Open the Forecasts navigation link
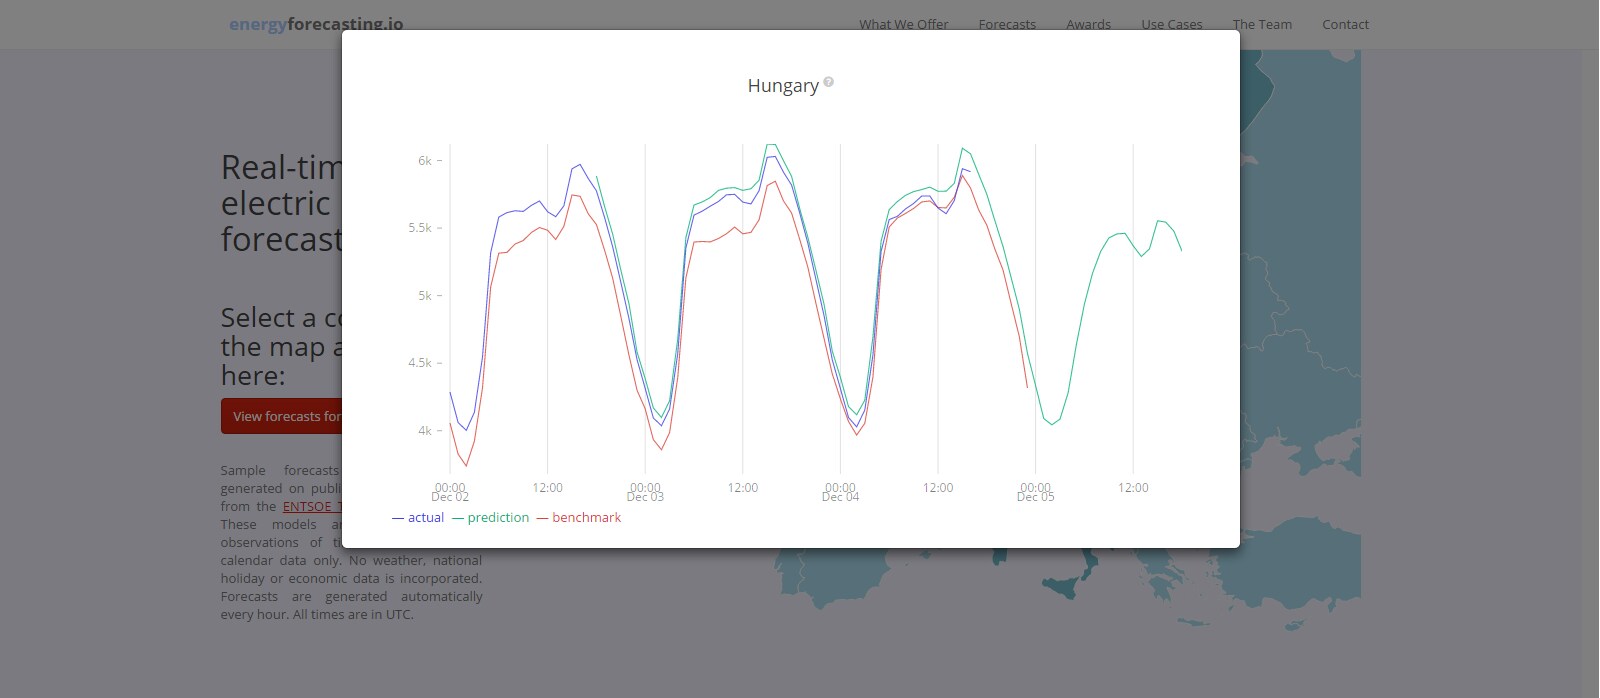 click(x=1007, y=24)
